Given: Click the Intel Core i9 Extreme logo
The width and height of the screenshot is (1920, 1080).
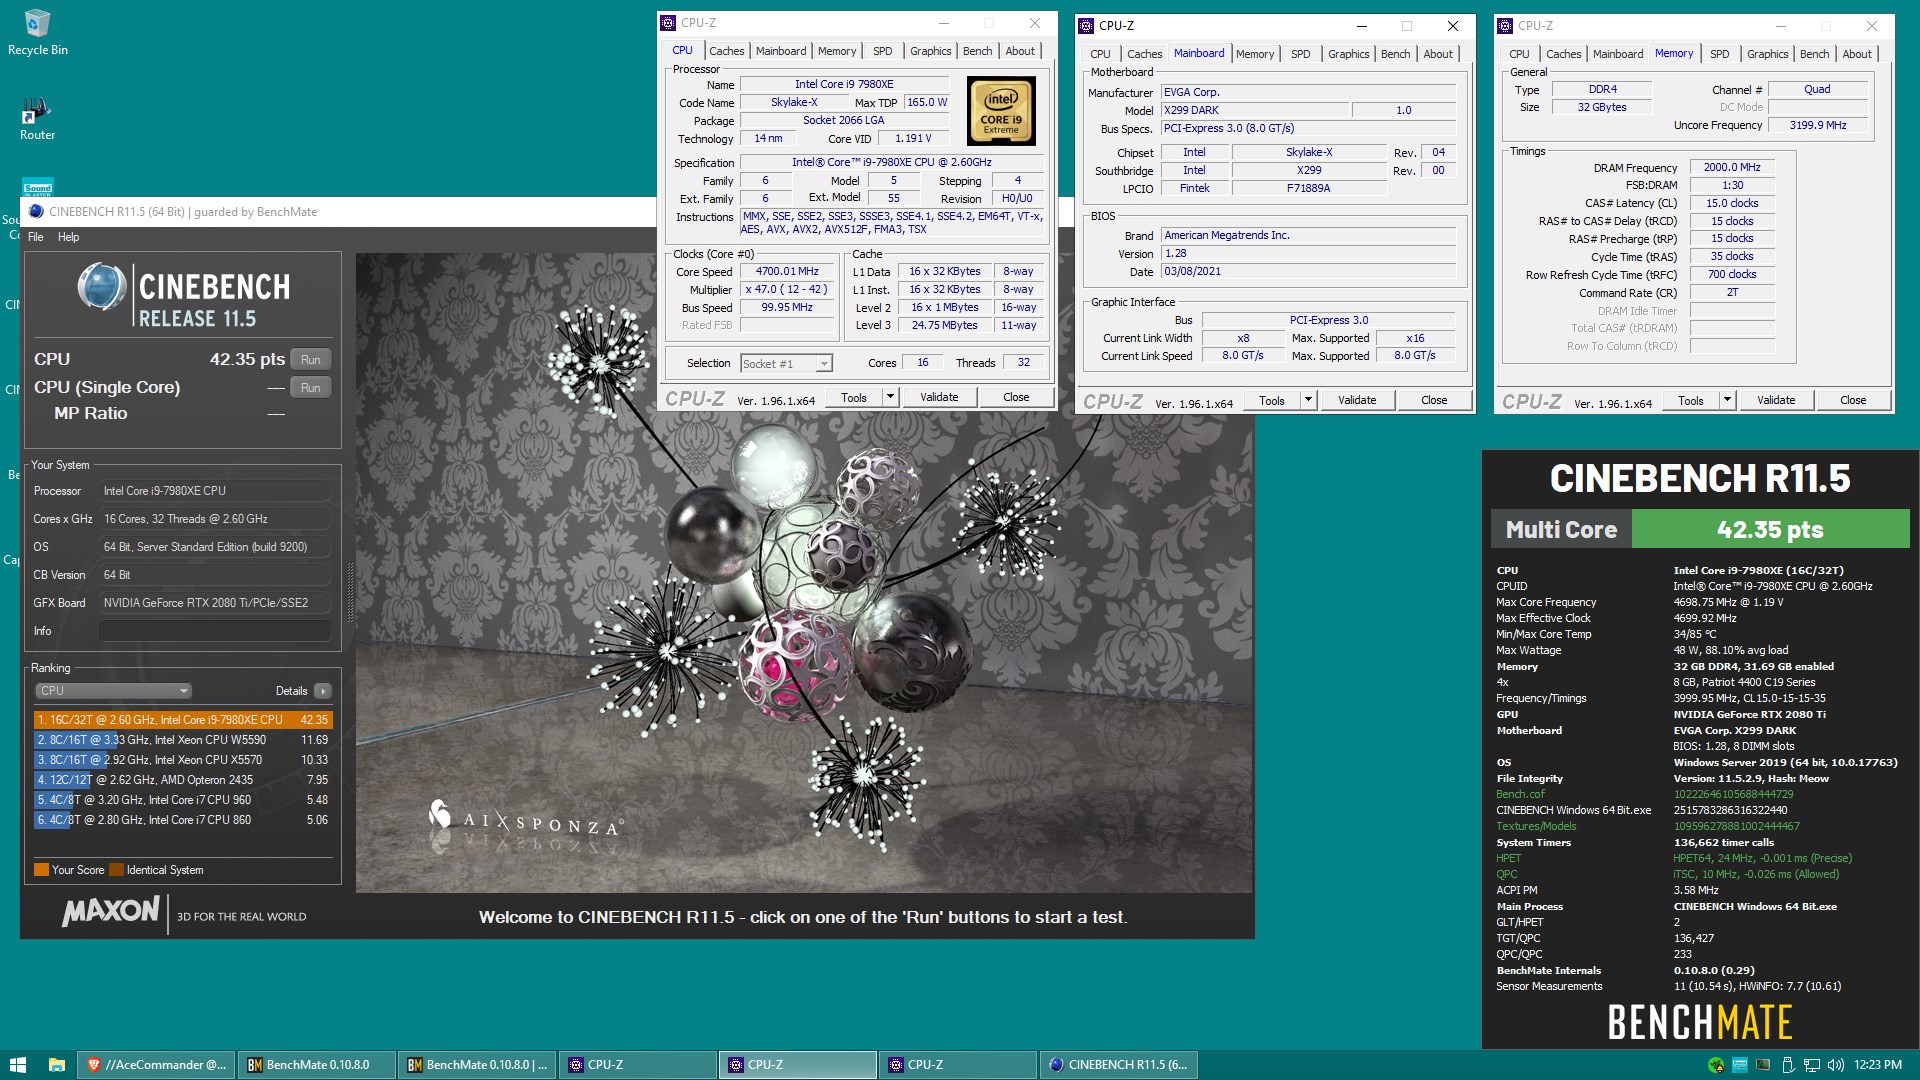Looking at the screenshot, I should 1001,113.
